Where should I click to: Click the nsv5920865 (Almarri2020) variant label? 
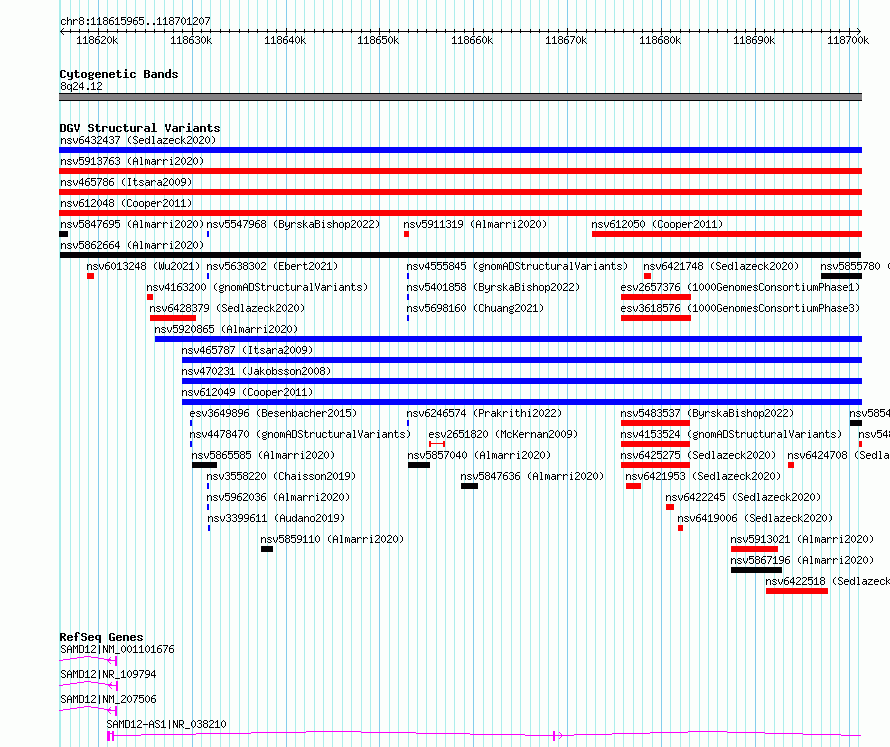point(226,329)
